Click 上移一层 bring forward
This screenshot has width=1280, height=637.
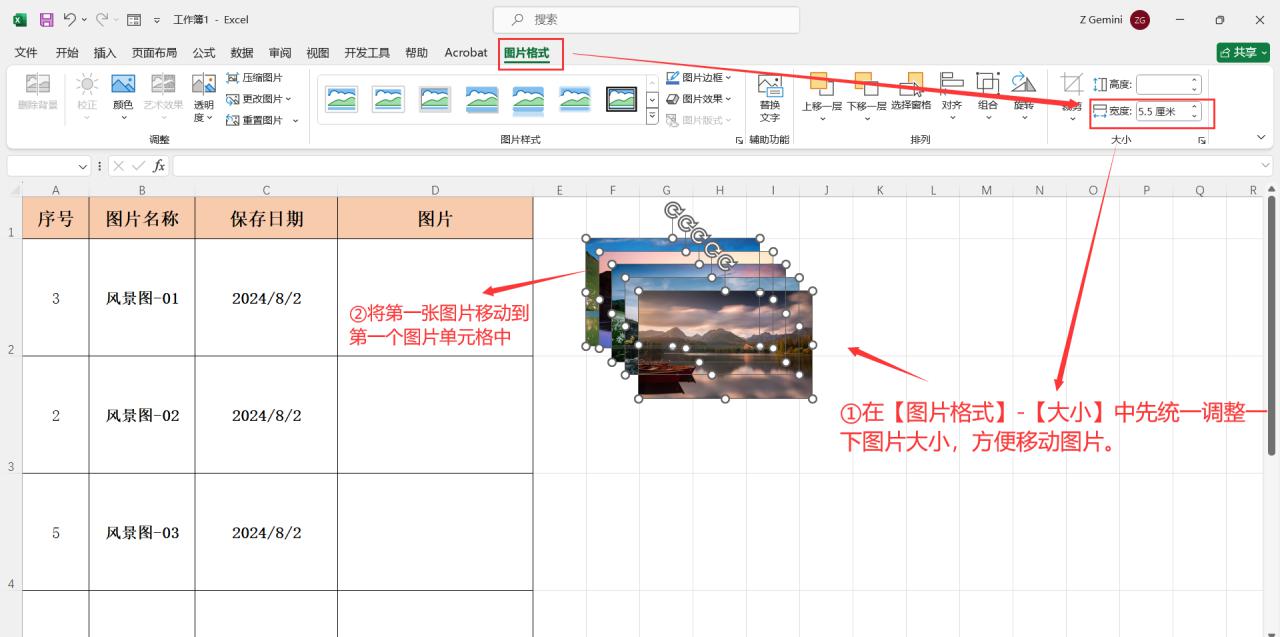click(822, 97)
